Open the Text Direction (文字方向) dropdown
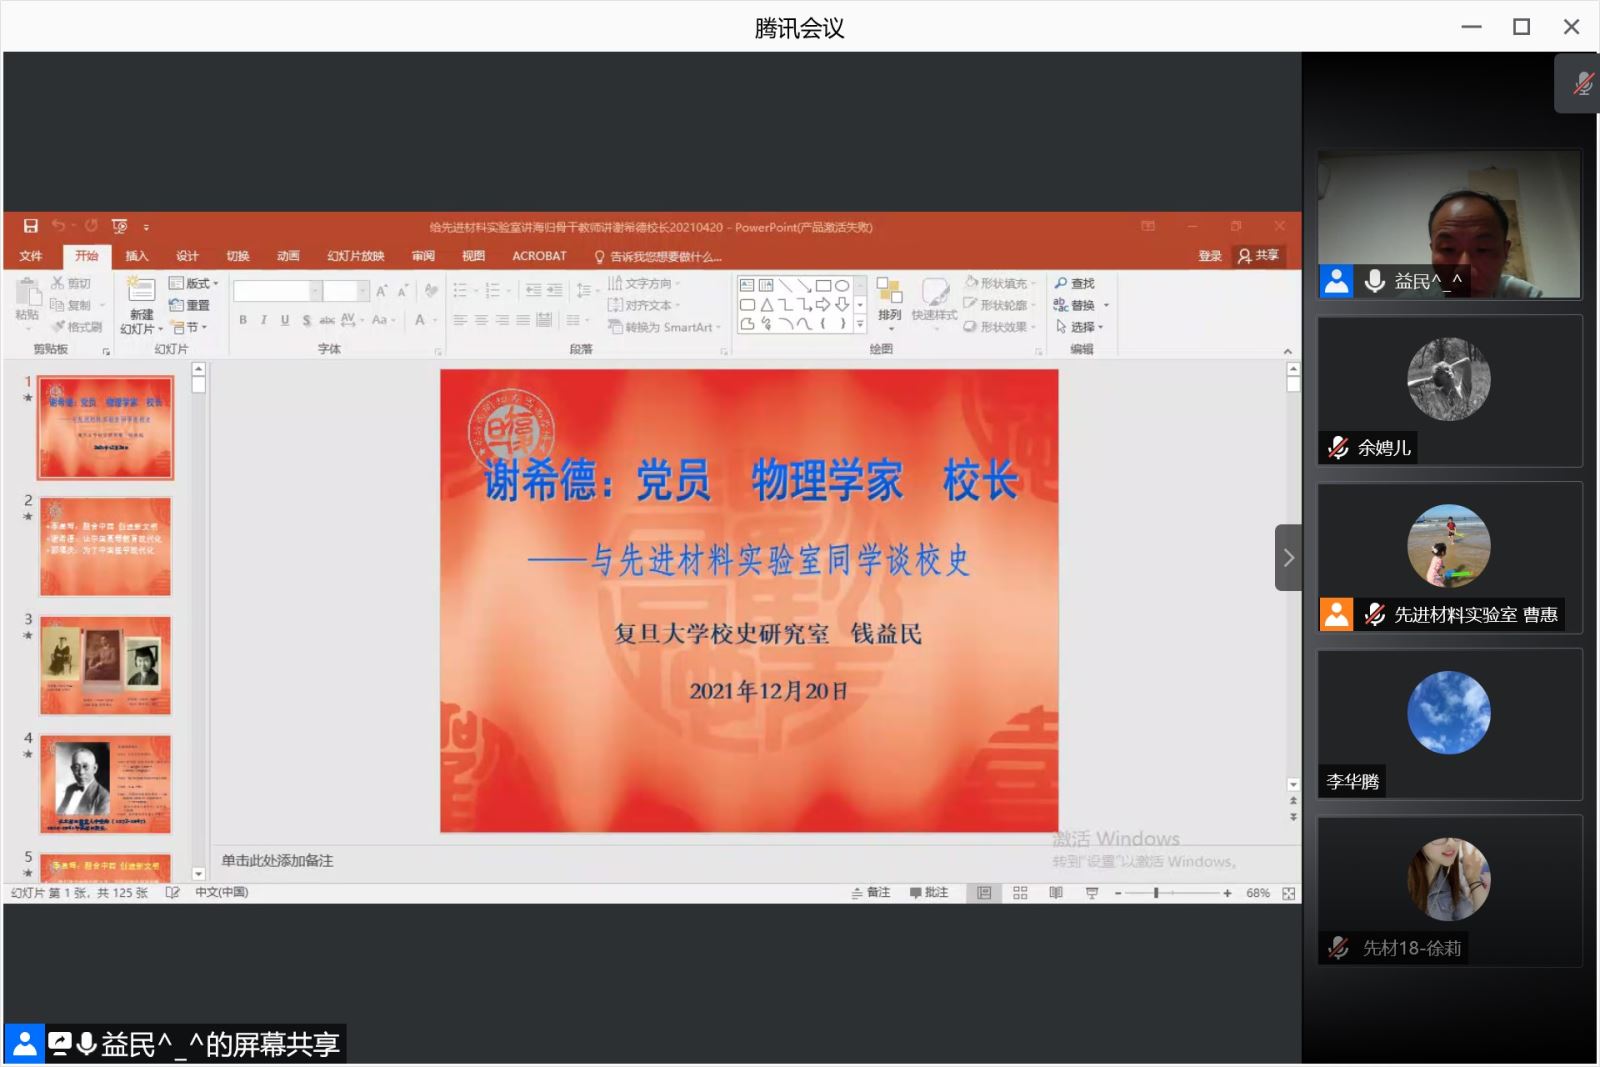Viewport: 1600px width, 1067px height. pos(643,284)
